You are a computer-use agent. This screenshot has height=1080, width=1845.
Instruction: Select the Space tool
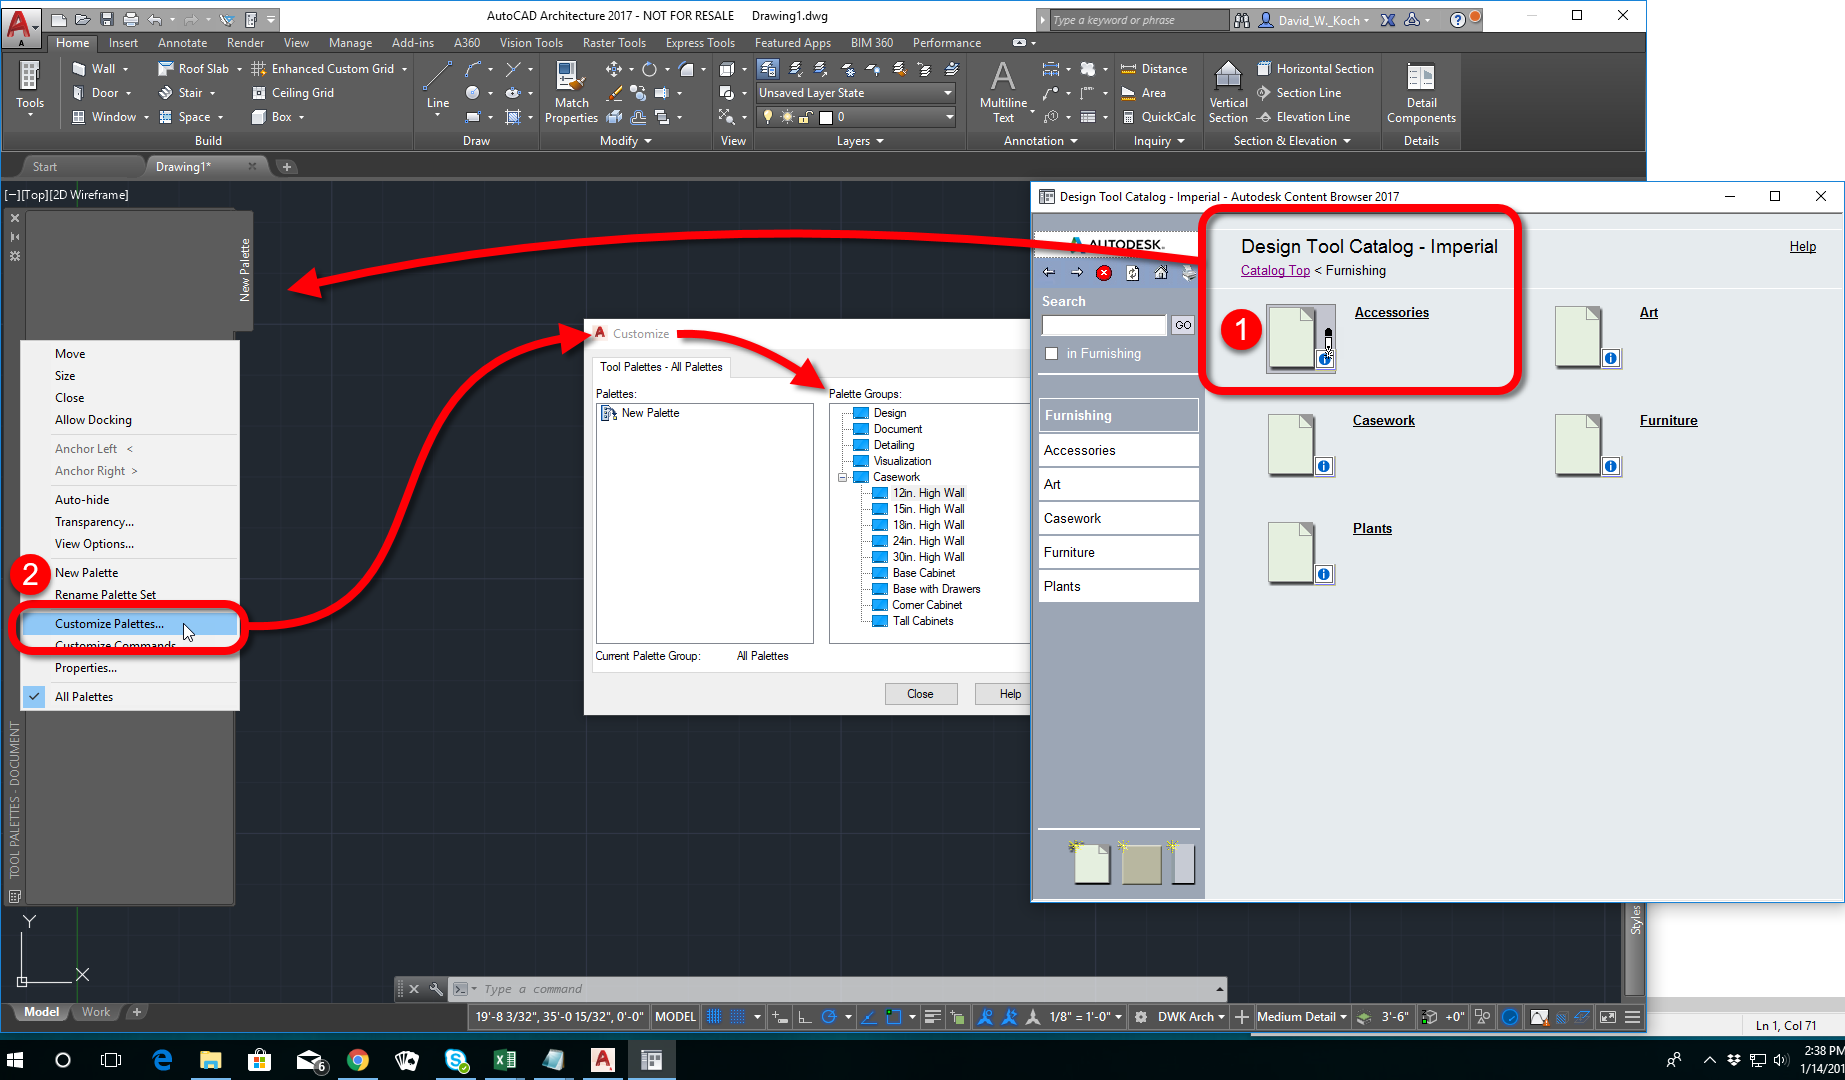coord(185,117)
